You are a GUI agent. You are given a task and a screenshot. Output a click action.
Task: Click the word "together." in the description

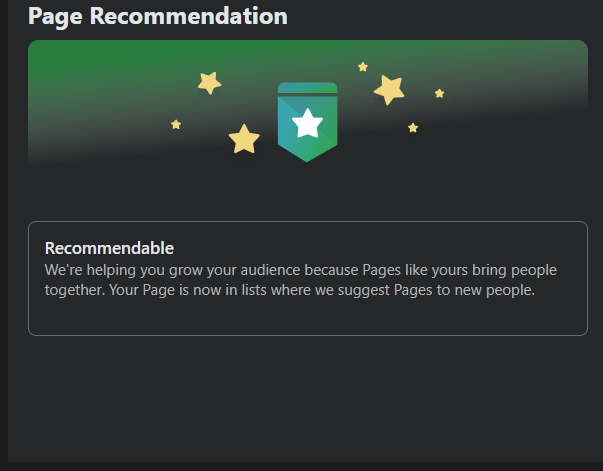[75, 290]
